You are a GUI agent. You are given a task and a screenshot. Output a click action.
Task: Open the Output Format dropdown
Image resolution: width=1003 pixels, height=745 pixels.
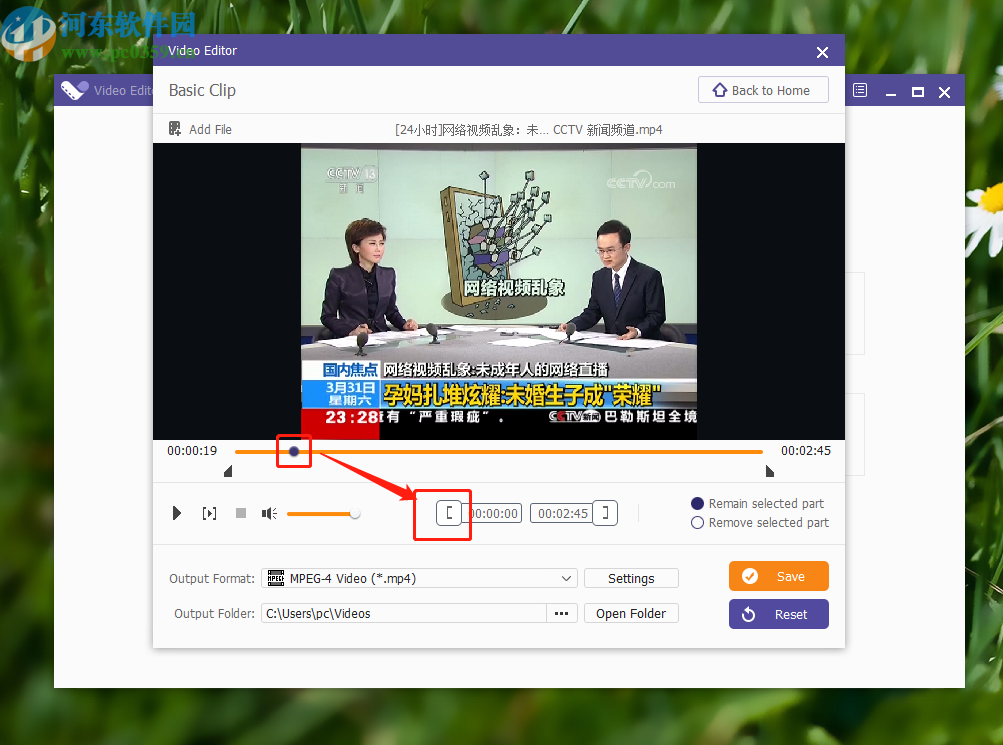click(x=566, y=578)
